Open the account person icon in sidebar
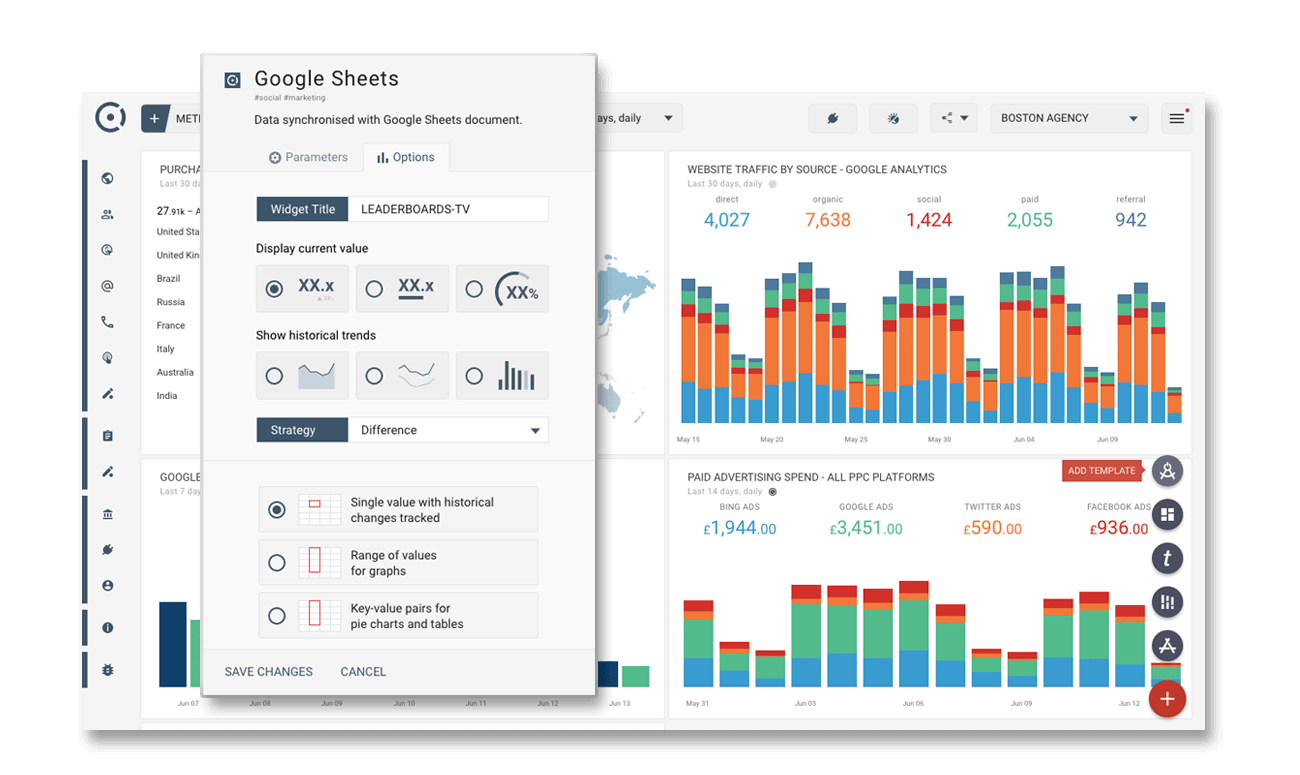The width and height of the screenshot is (1300, 775). pyautogui.click(x=107, y=585)
